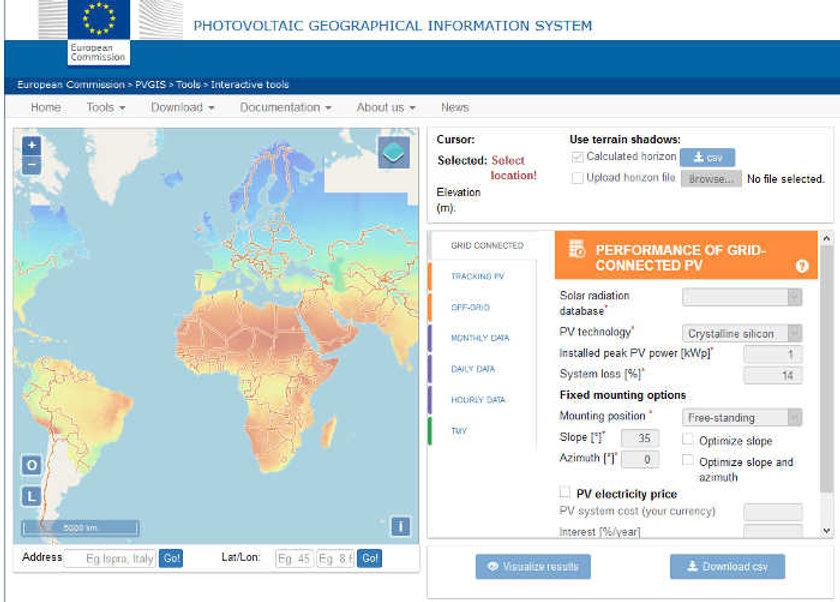Open the Tools menu

[103, 107]
